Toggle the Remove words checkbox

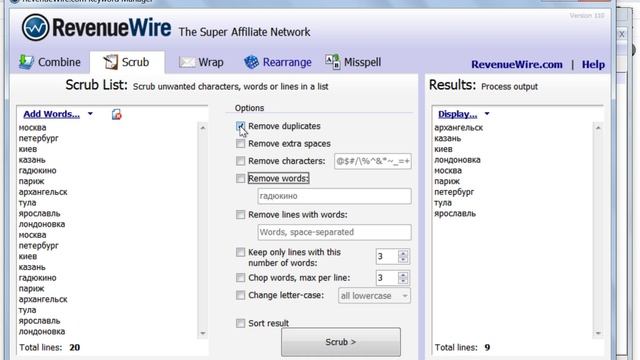pyautogui.click(x=240, y=178)
